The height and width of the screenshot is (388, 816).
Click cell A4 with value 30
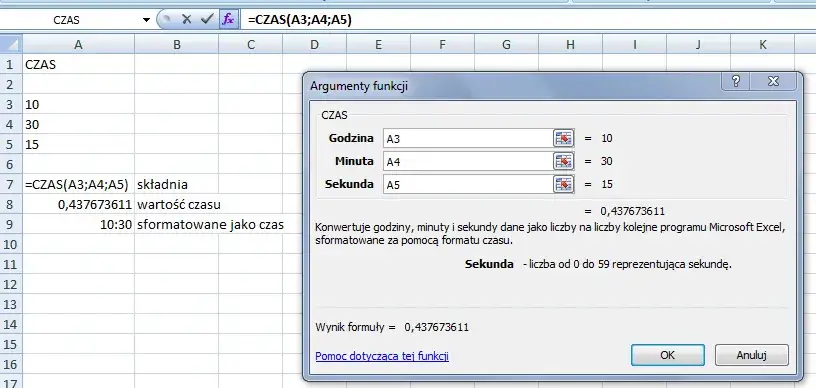79,125
